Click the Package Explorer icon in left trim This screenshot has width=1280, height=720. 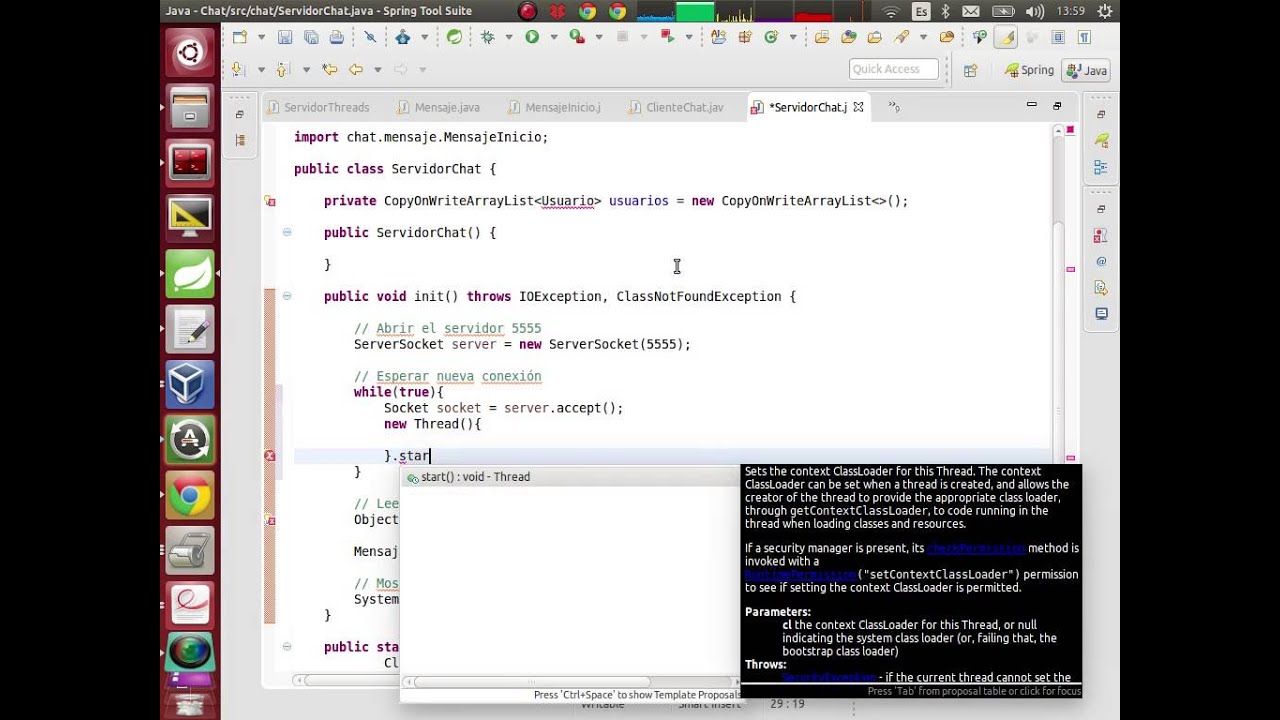tap(240, 140)
